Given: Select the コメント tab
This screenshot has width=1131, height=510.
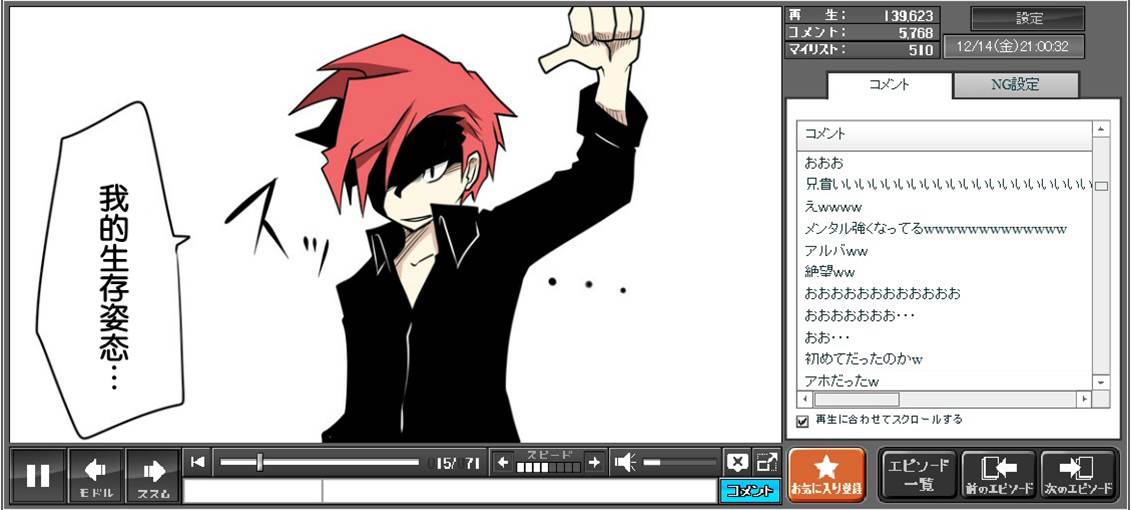Looking at the screenshot, I should (889, 85).
